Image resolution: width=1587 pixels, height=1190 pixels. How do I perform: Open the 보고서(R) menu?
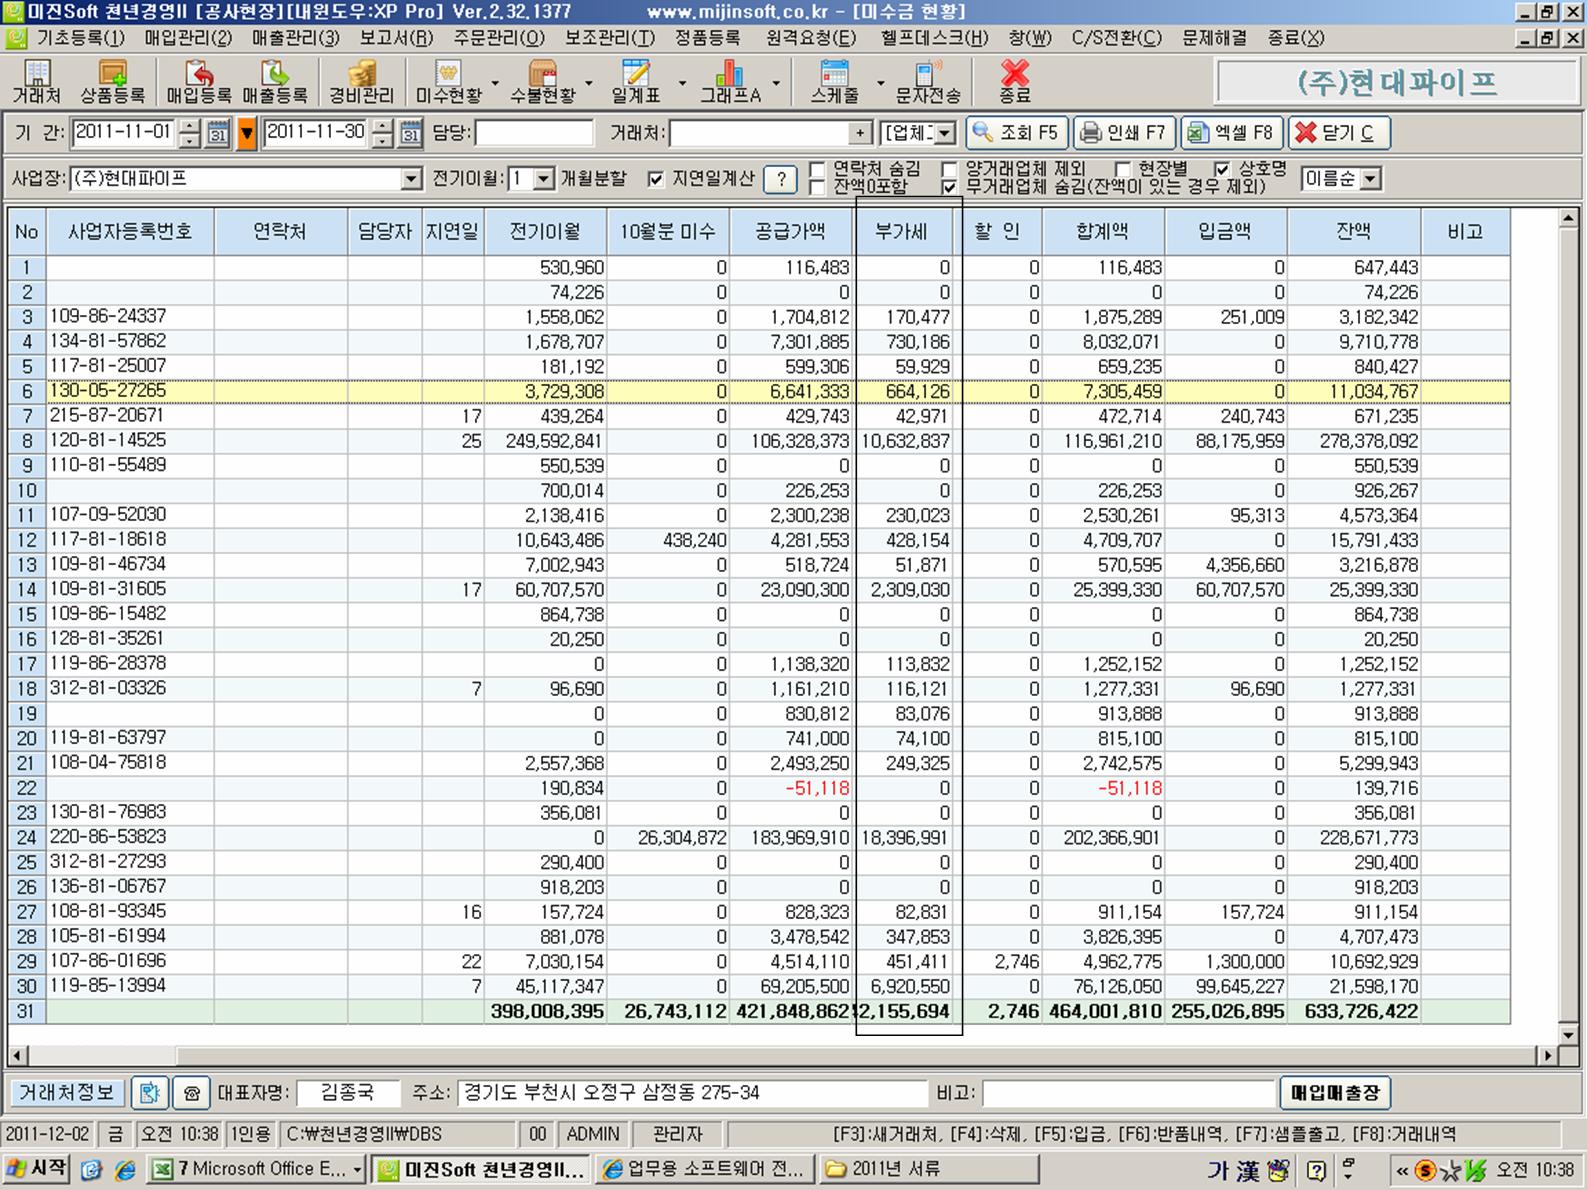396,38
